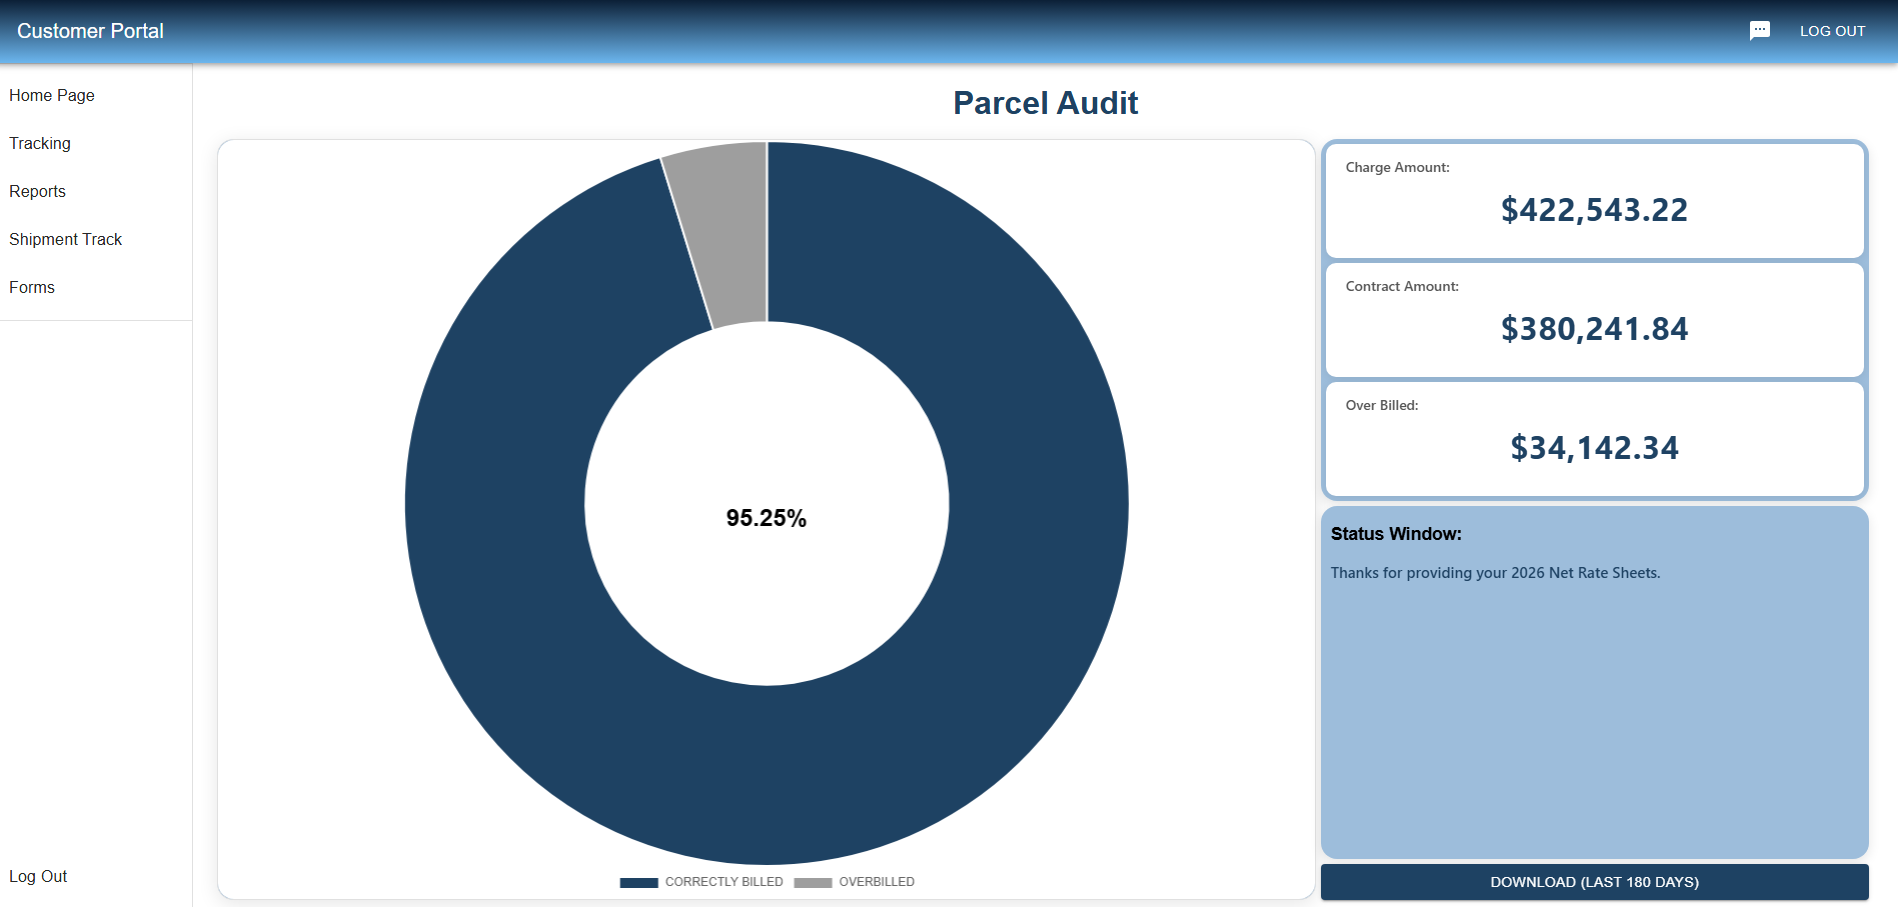
Task: Select the Charge Amount card
Action: [1594, 200]
